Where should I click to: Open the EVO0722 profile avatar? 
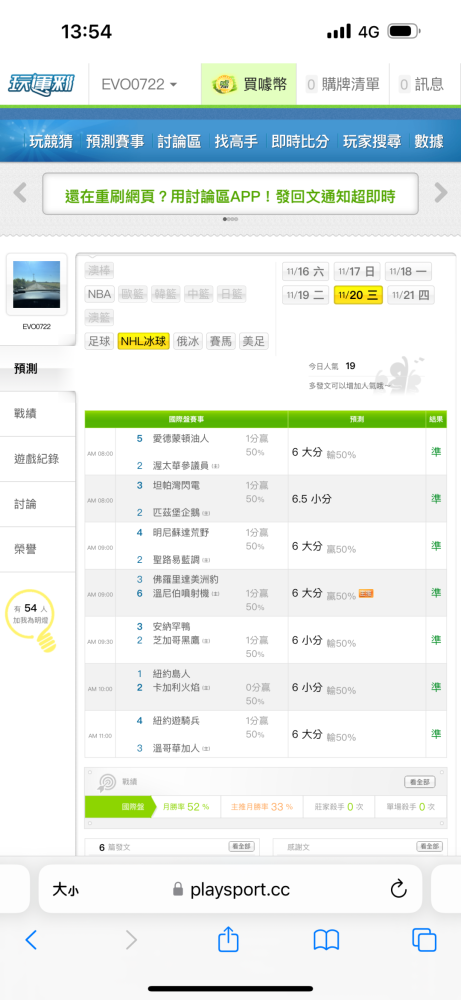click(x=37, y=284)
